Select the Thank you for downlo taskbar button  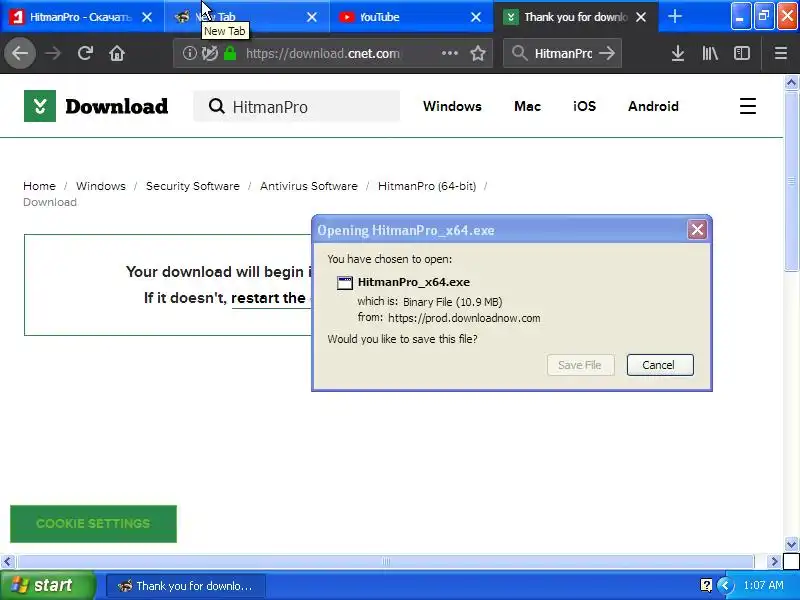click(186, 586)
